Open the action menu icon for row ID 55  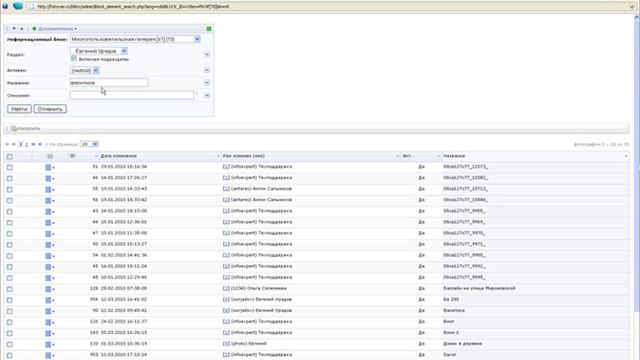tap(50, 189)
